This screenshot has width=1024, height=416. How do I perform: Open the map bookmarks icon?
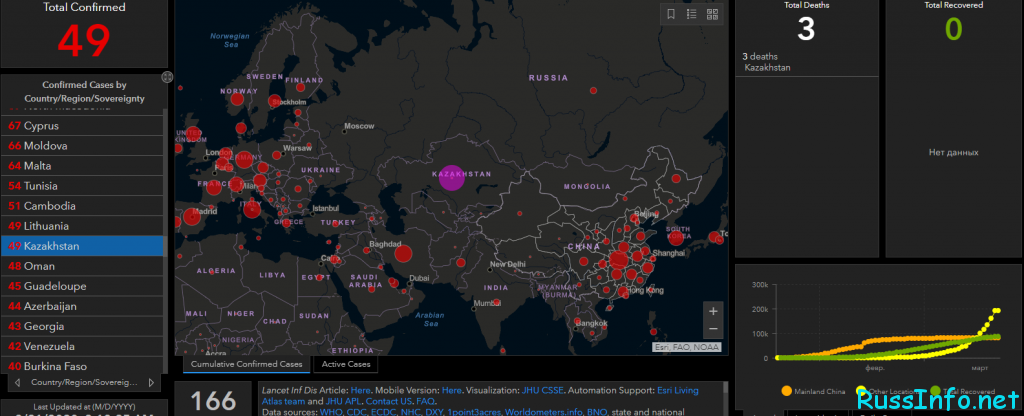(671, 14)
